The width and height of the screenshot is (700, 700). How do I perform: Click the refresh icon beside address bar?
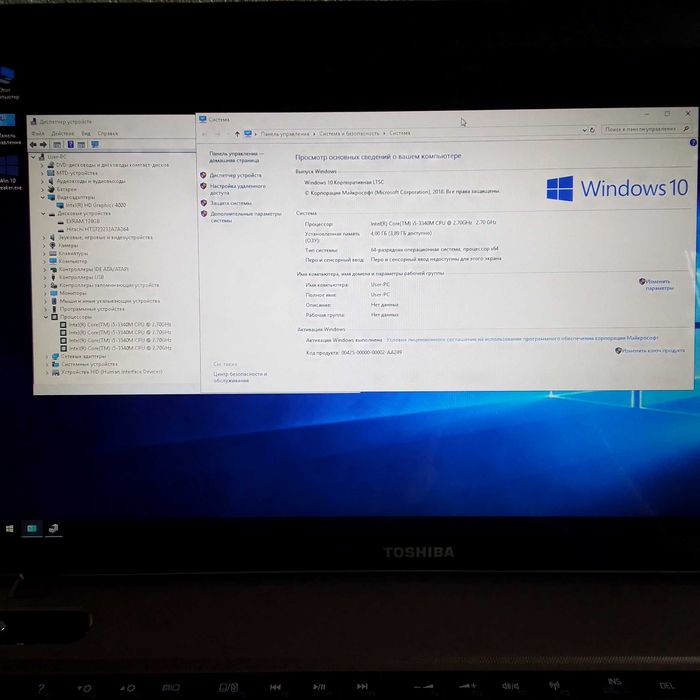592,130
